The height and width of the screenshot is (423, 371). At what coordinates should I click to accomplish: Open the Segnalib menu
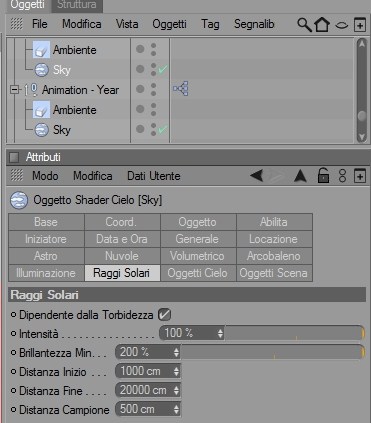(254, 24)
